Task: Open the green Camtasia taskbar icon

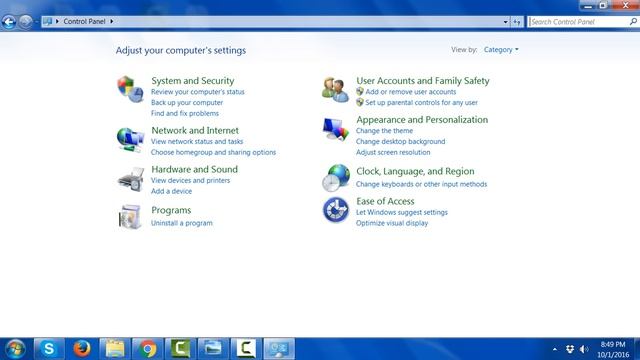Action: coord(180,349)
